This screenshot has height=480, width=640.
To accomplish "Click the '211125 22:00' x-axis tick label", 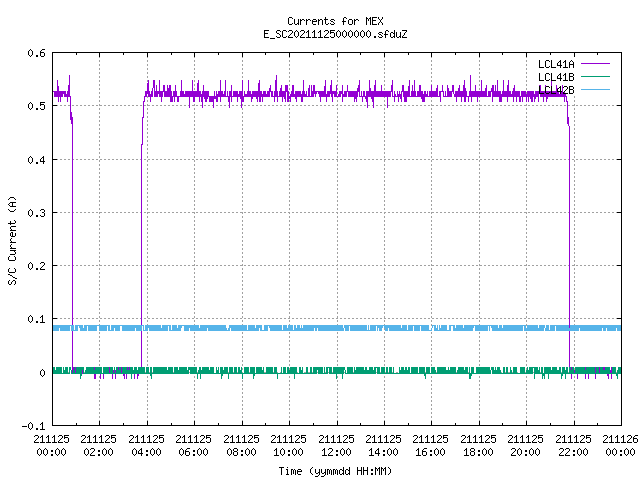I will point(573,446).
